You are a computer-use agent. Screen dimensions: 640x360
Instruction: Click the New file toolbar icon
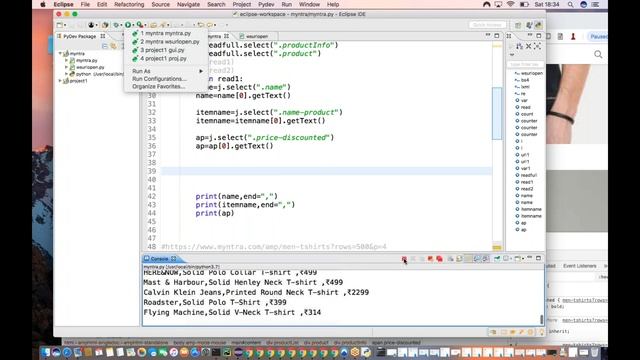(60, 25)
